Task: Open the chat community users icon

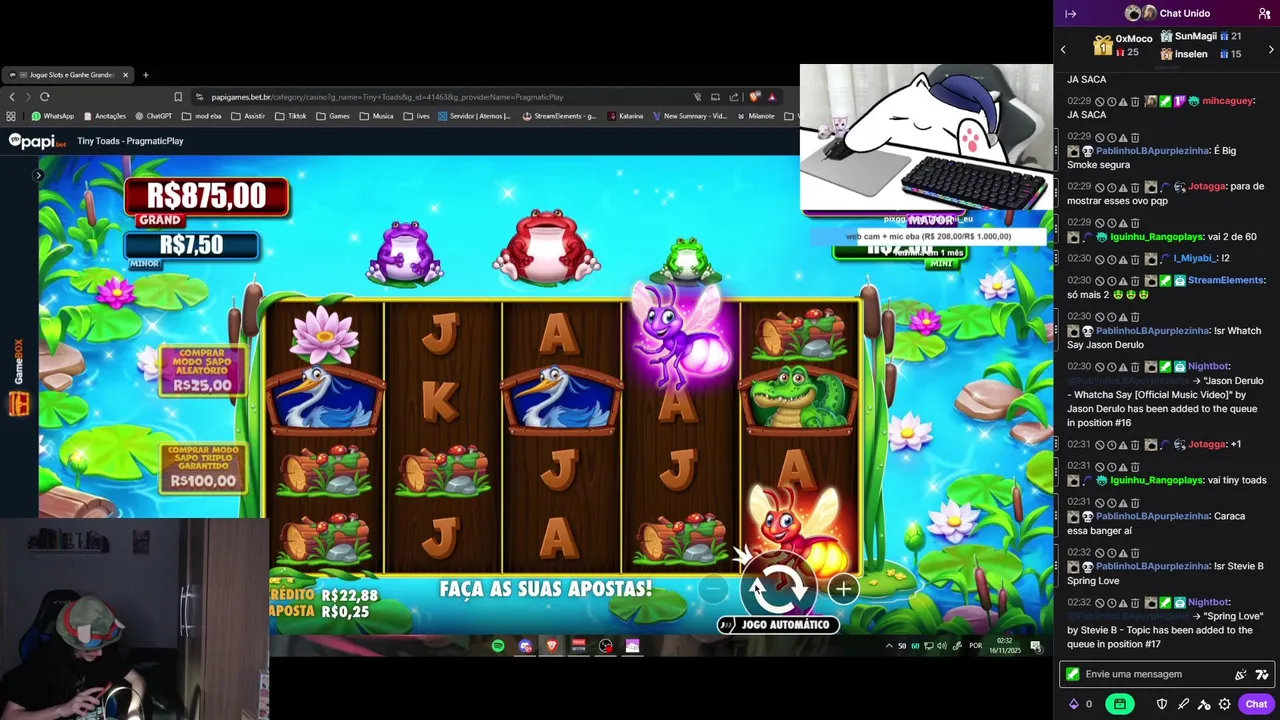Action: [1264, 14]
